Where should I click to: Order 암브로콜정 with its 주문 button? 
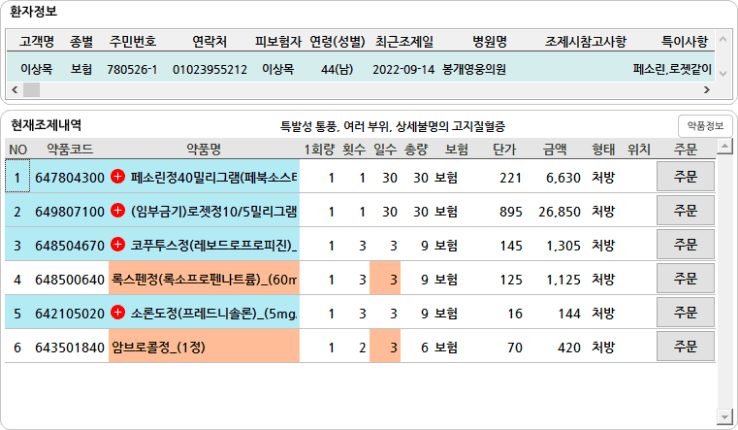click(685, 346)
